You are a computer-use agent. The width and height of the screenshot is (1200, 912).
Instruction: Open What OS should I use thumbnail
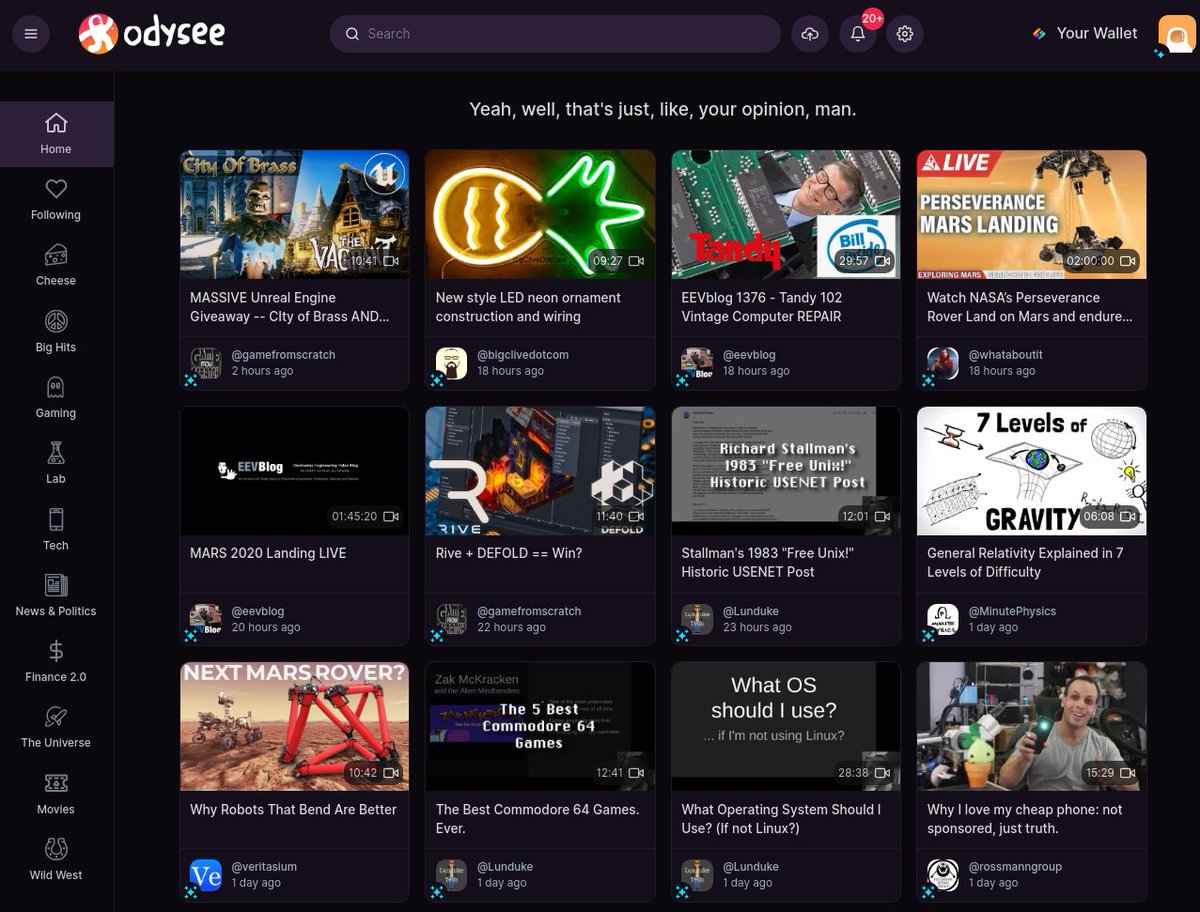[786, 727]
